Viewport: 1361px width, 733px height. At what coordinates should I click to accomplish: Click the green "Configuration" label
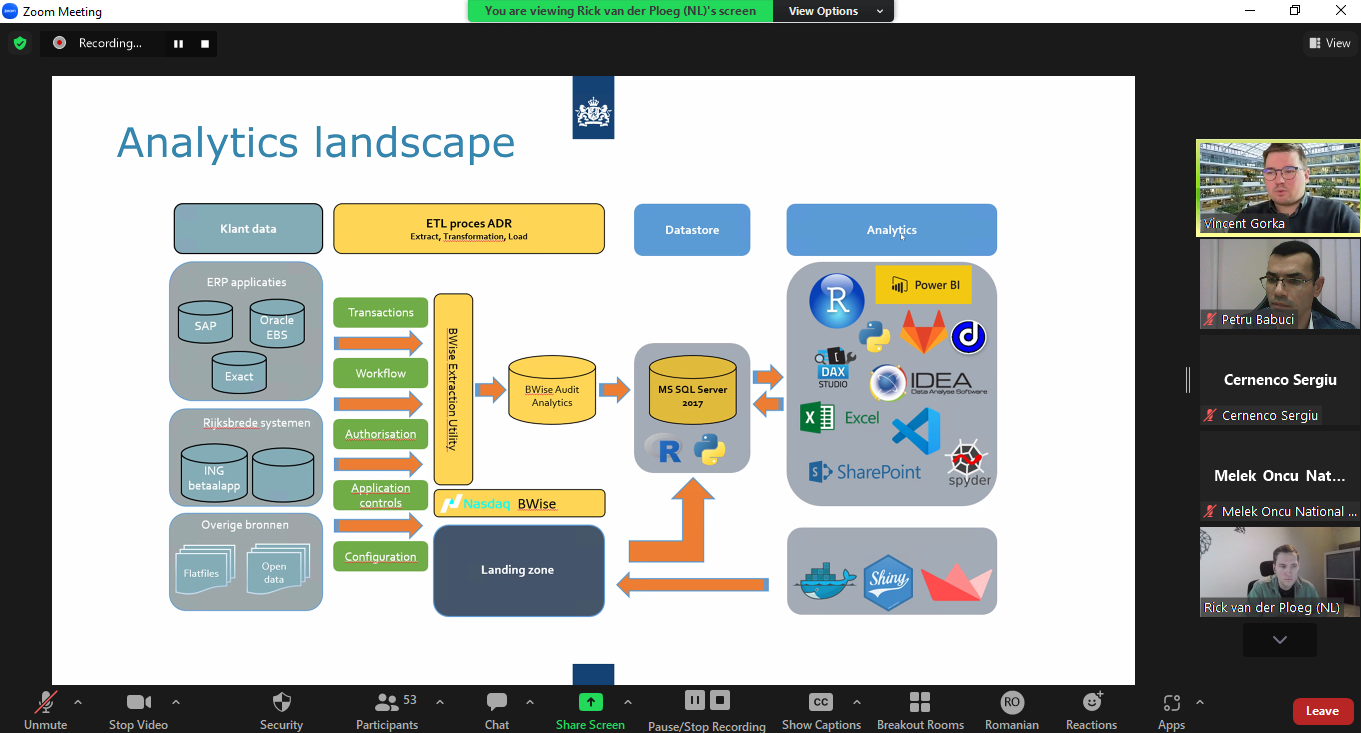click(x=381, y=557)
